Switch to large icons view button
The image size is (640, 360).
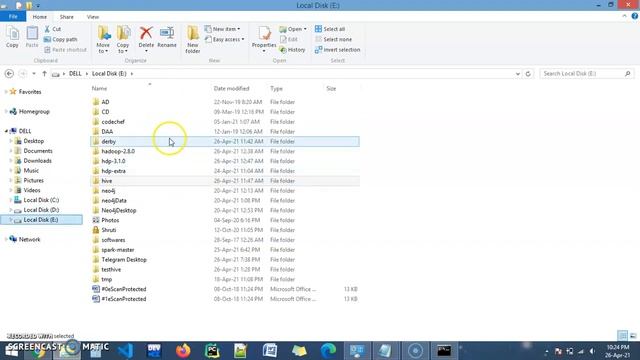[x=633, y=336]
